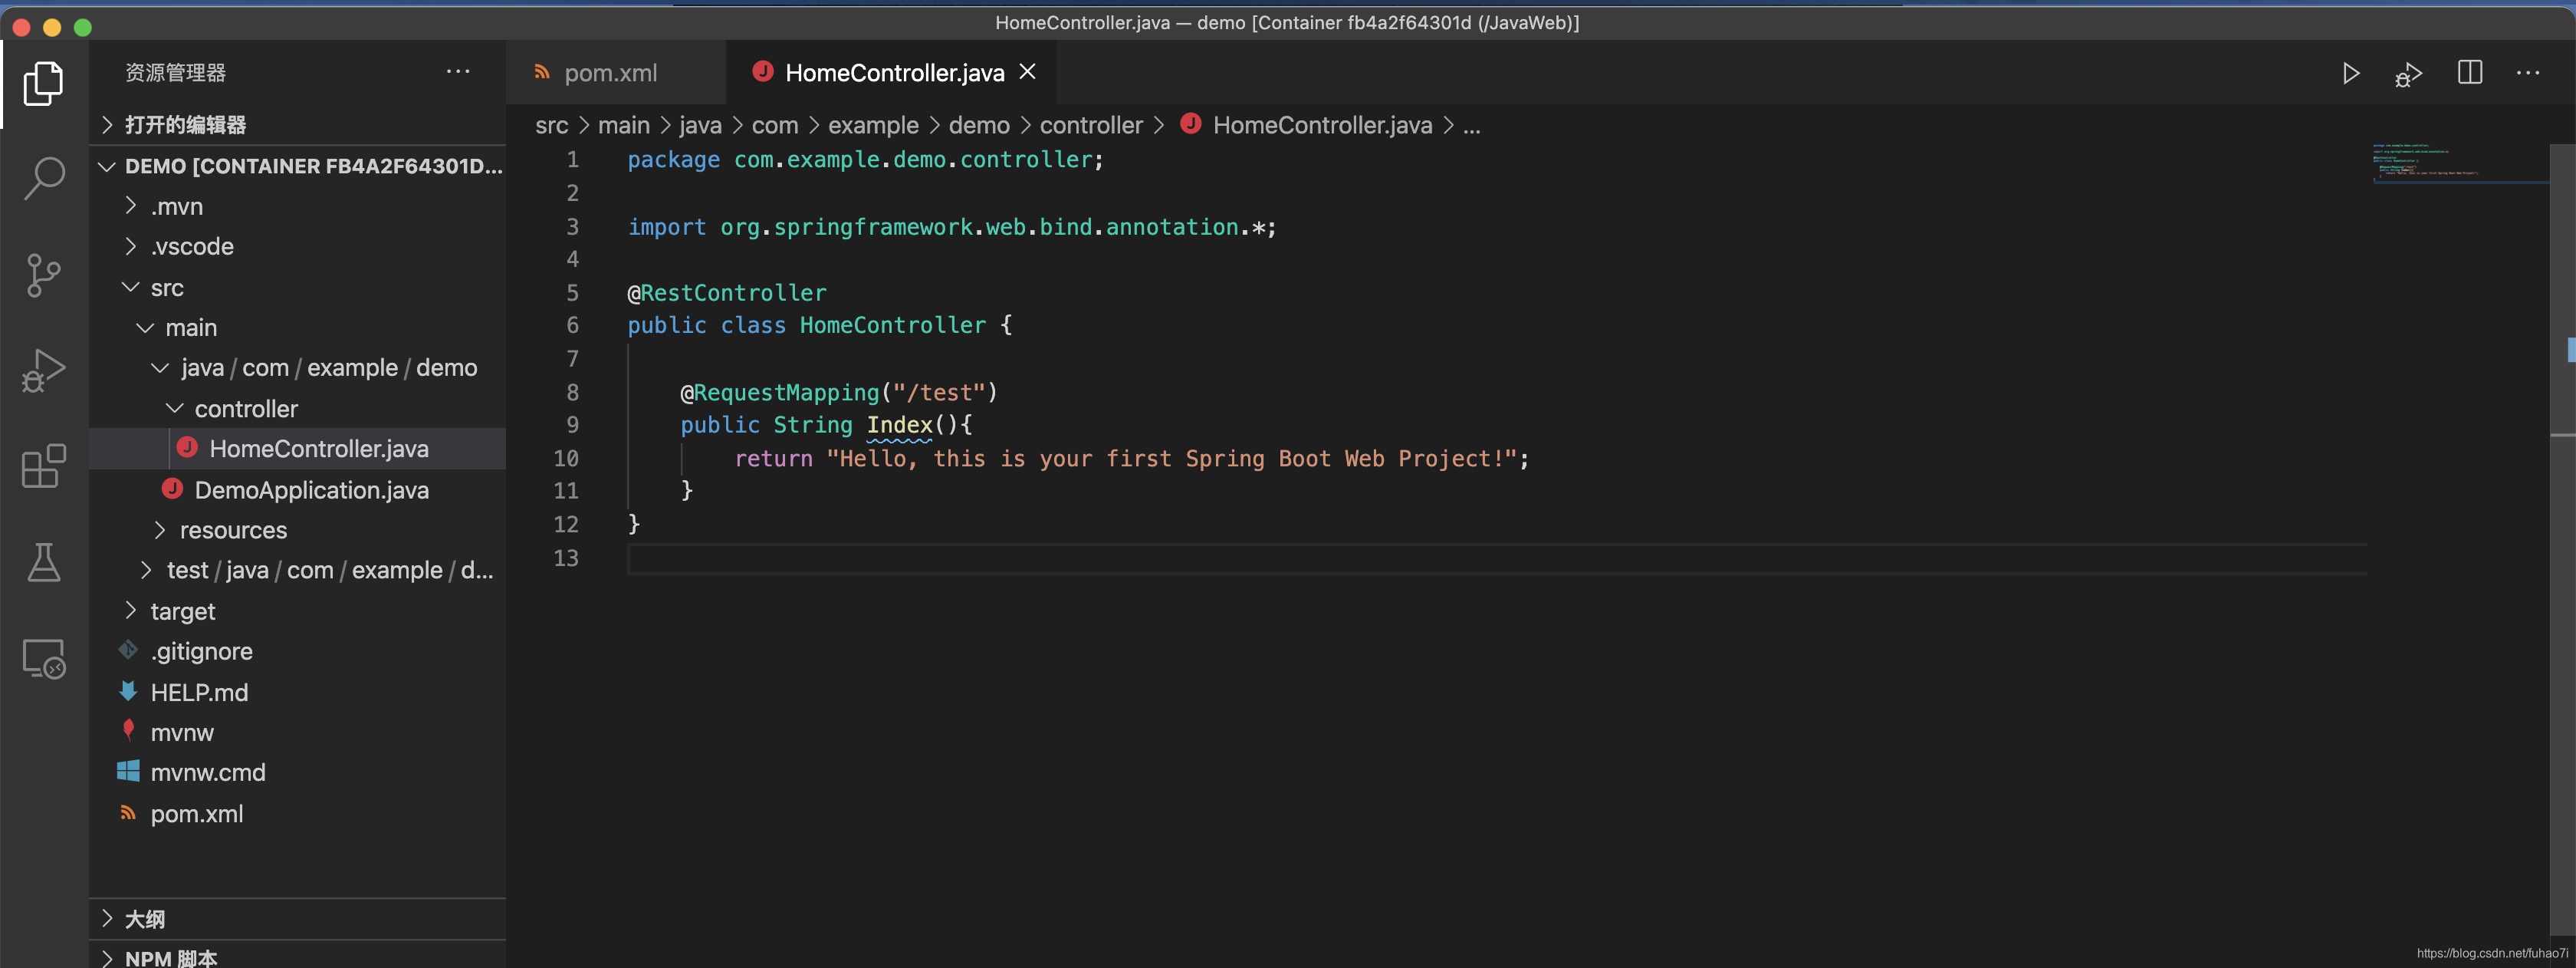Image resolution: width=2576 pixels, height=968 pixels.
Task: Expand the test / java / com folder
Action: (297, 570)
